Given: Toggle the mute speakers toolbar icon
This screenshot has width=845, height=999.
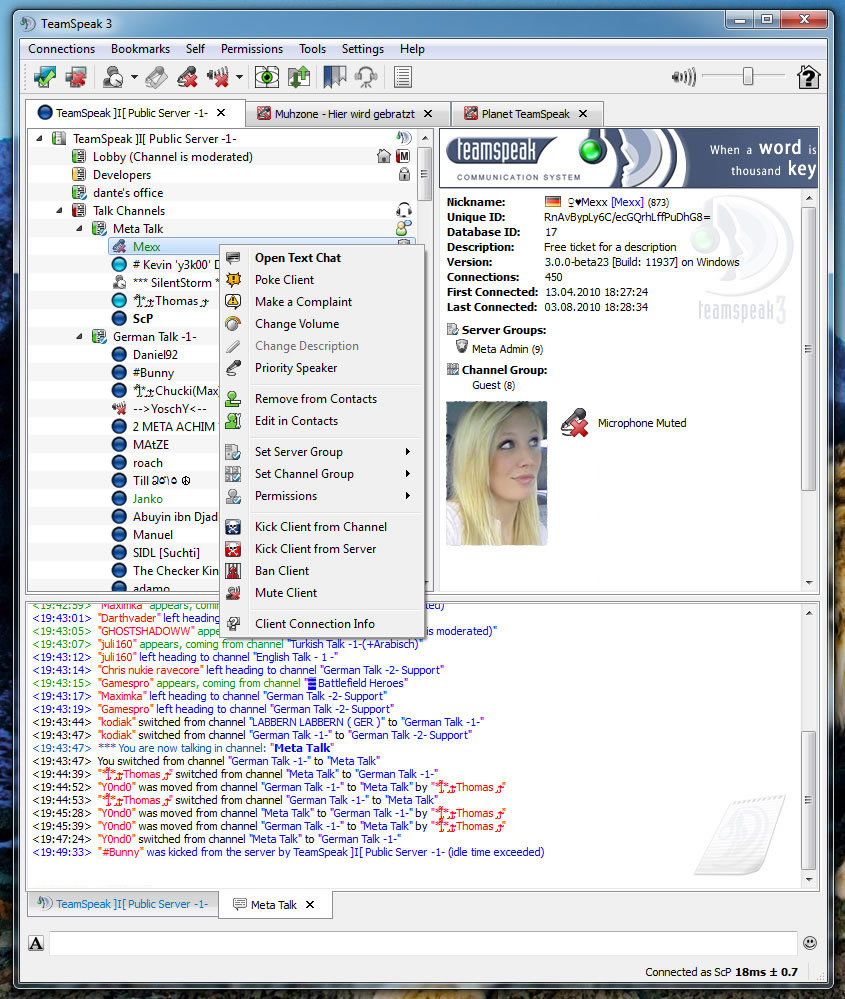Looking at the screenshot, I should 218,77.
